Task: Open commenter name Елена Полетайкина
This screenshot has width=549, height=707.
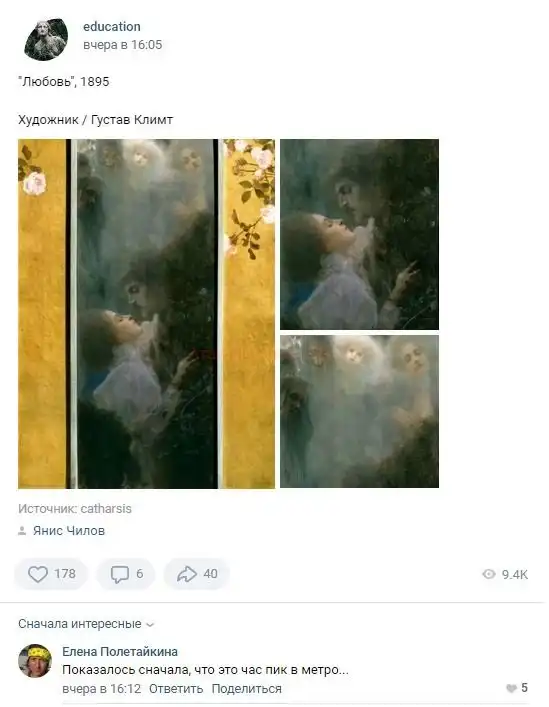Action: coord(120,652)
